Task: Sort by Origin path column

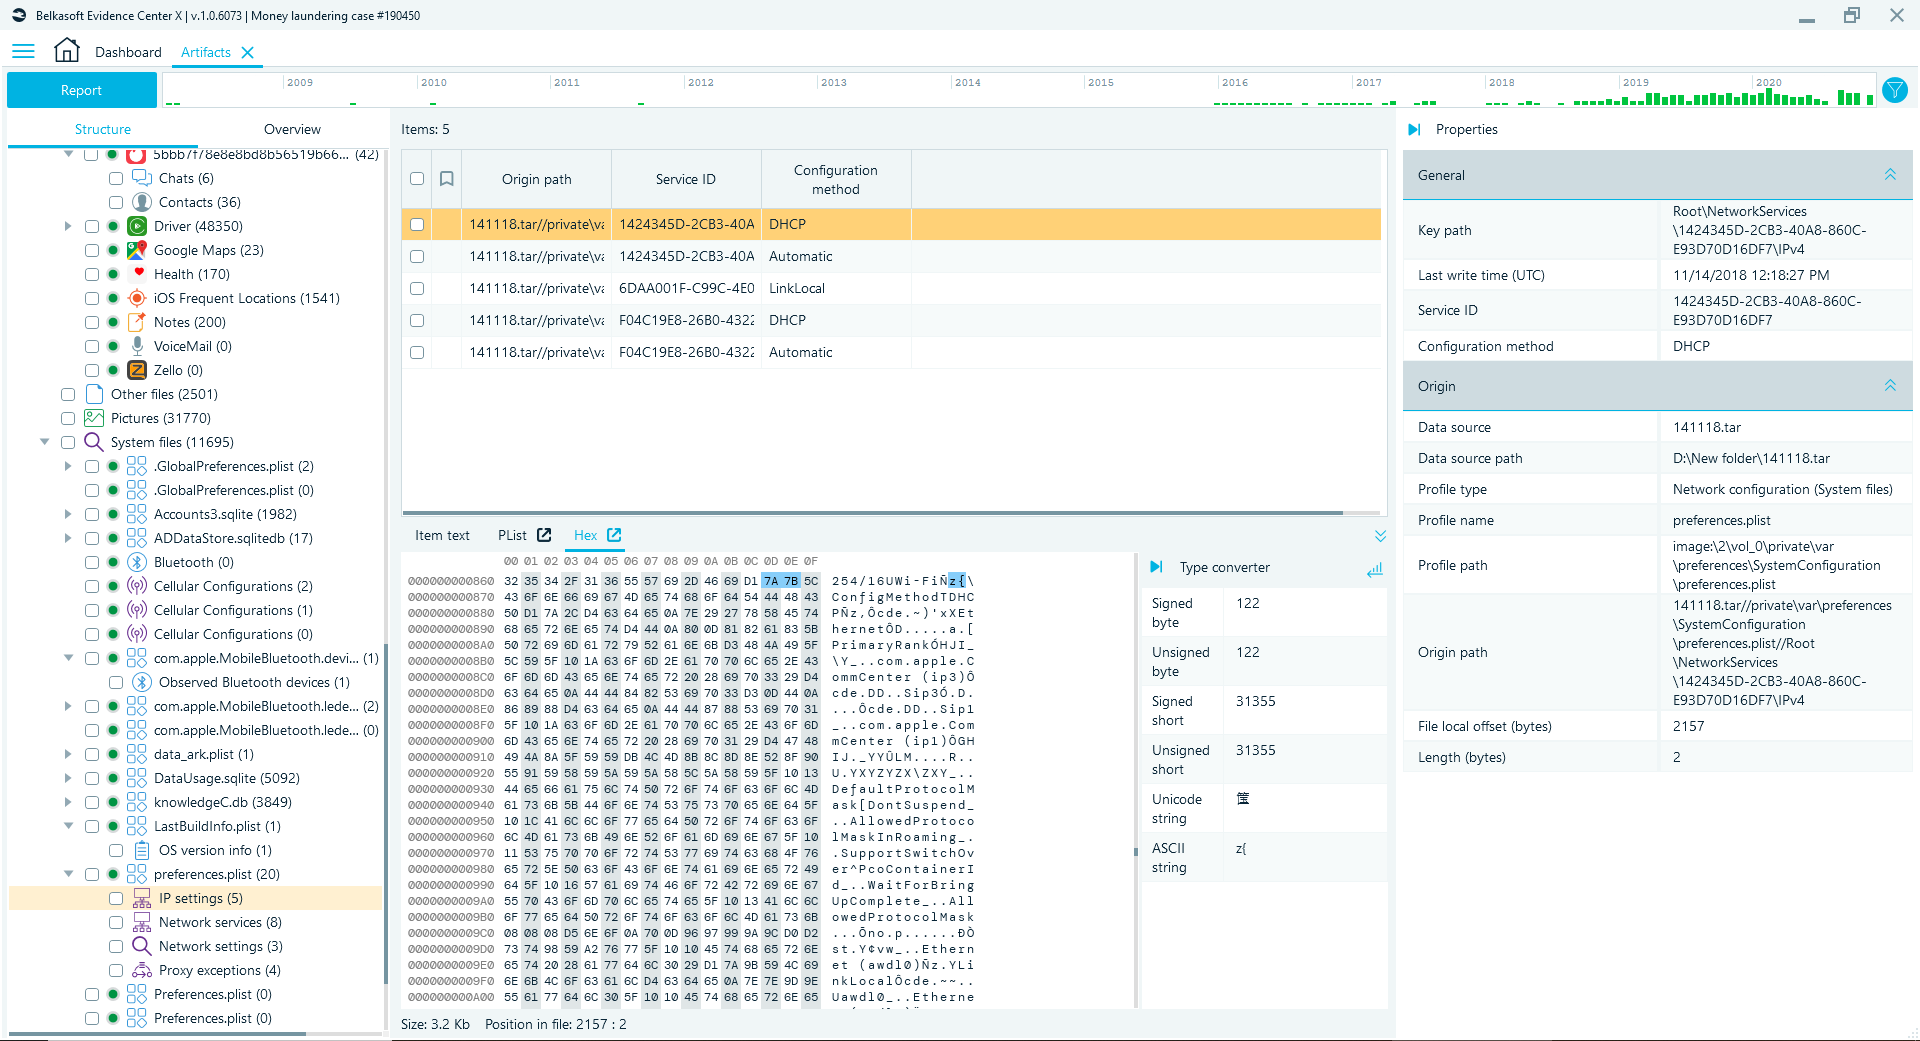Action: pos(536,179)
